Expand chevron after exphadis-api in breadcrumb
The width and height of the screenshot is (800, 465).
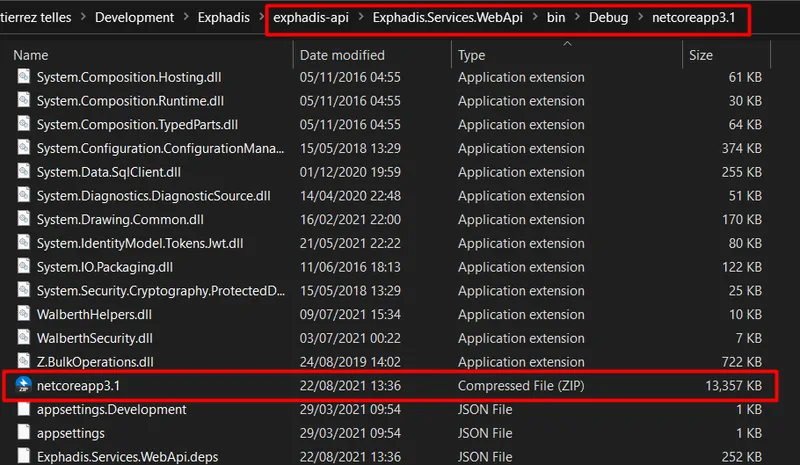pos(361,17)
